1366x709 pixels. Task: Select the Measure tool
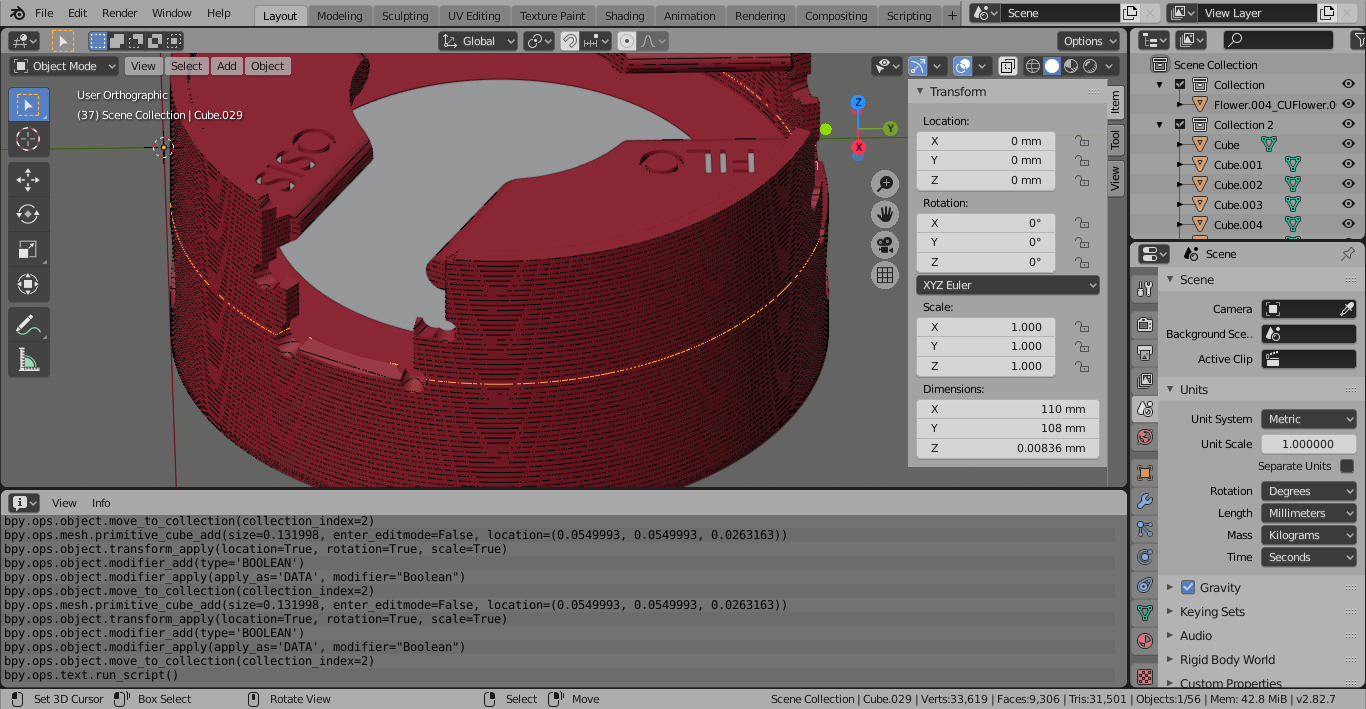click(x=28, y=360)
